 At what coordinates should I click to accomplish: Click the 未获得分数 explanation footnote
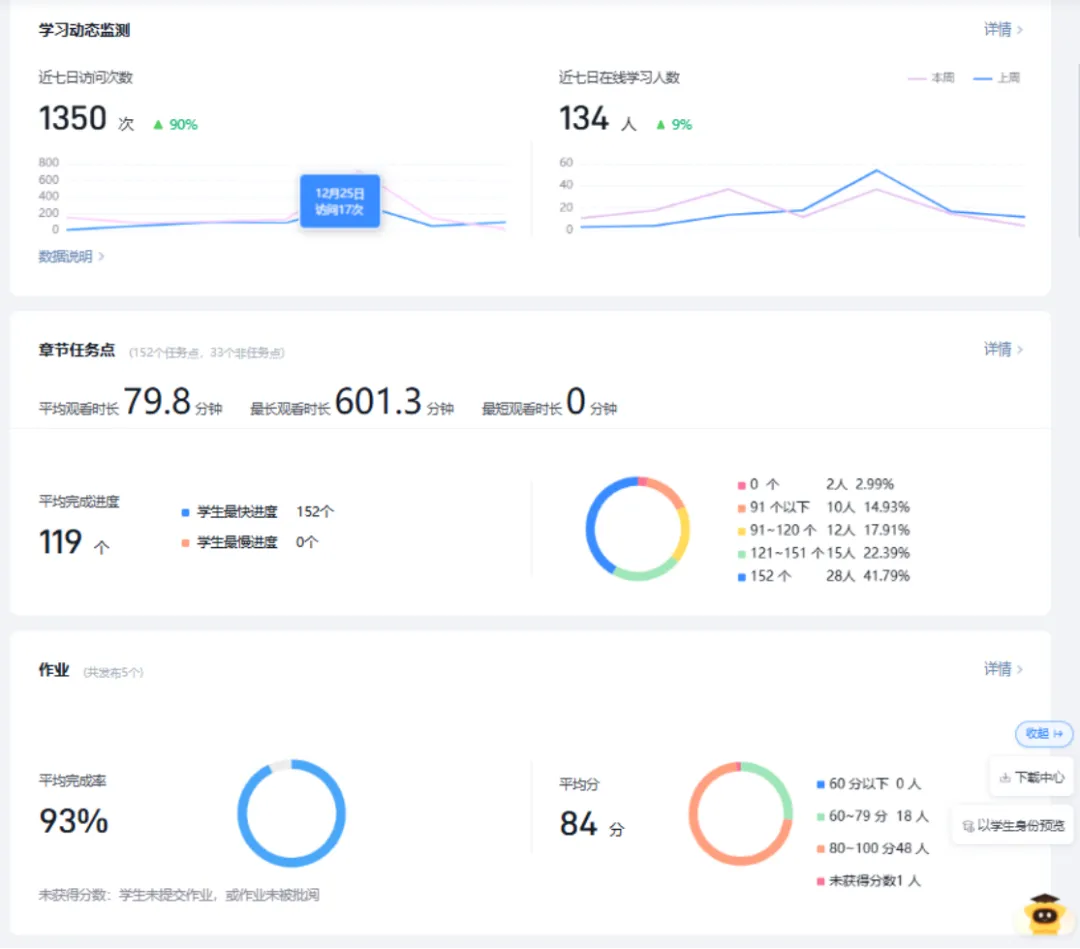178,895
